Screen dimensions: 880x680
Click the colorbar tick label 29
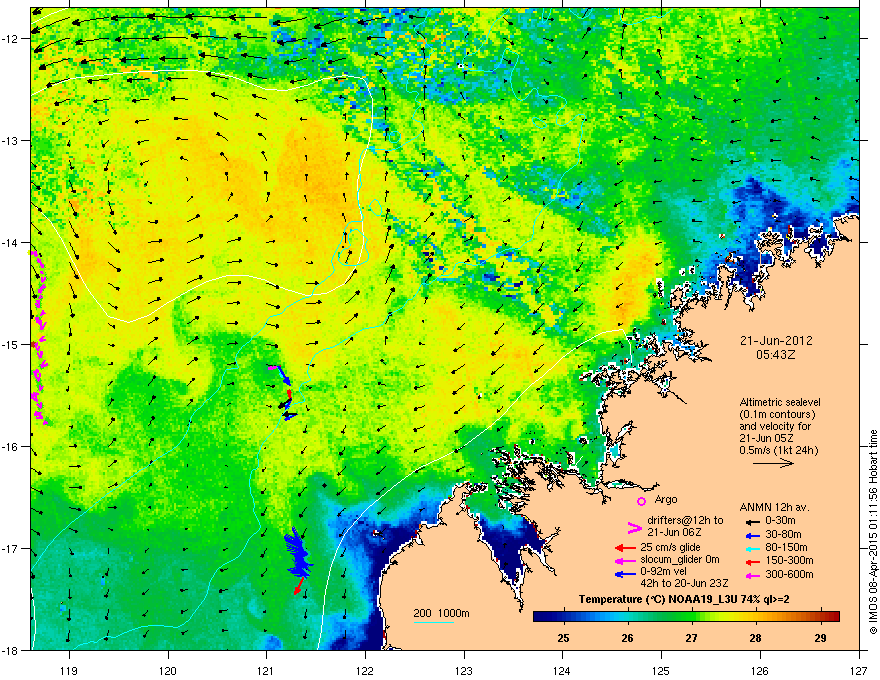pyautogui.click(x=820, y=638)
